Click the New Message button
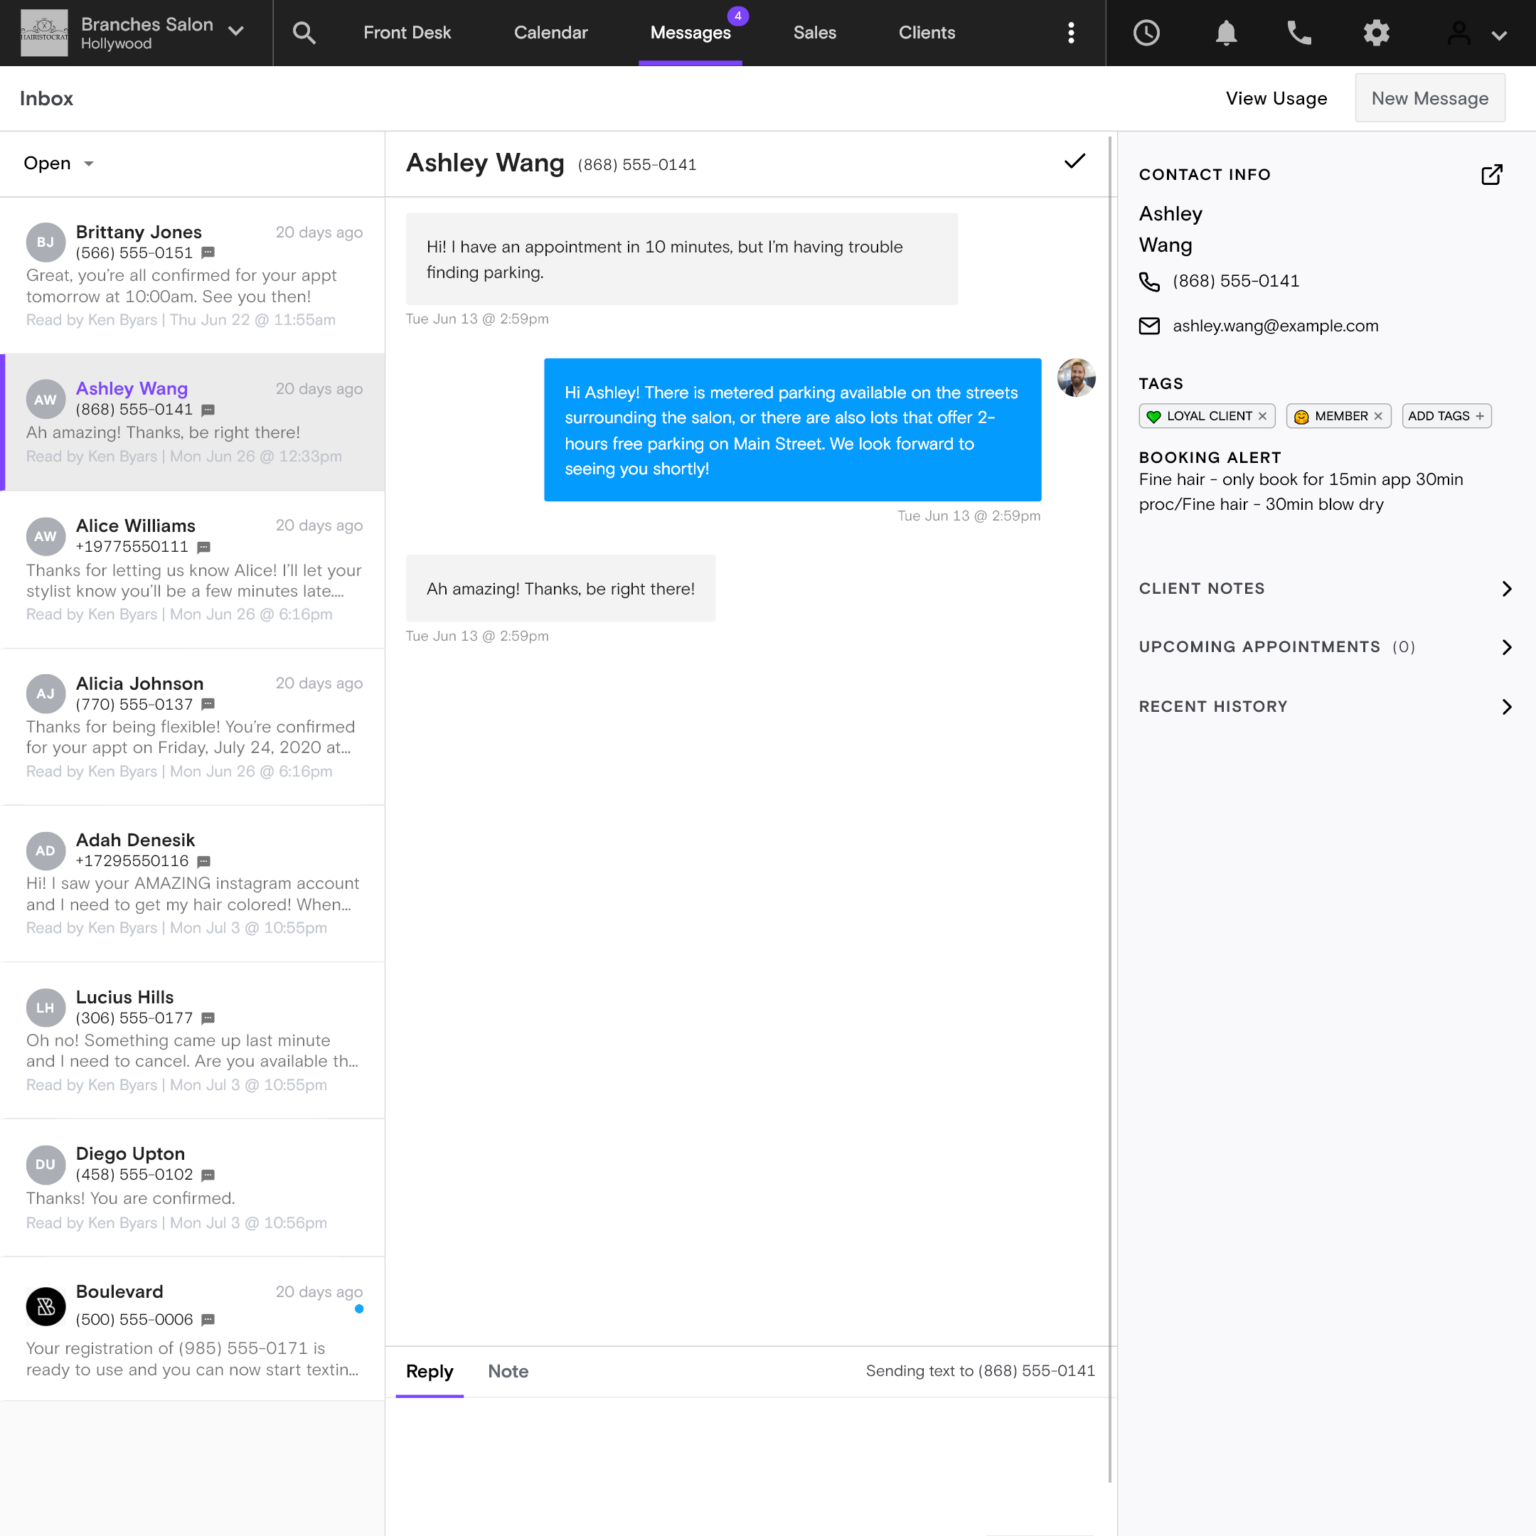The width and height of the screenshot is (1536, 1536). 1429,98
